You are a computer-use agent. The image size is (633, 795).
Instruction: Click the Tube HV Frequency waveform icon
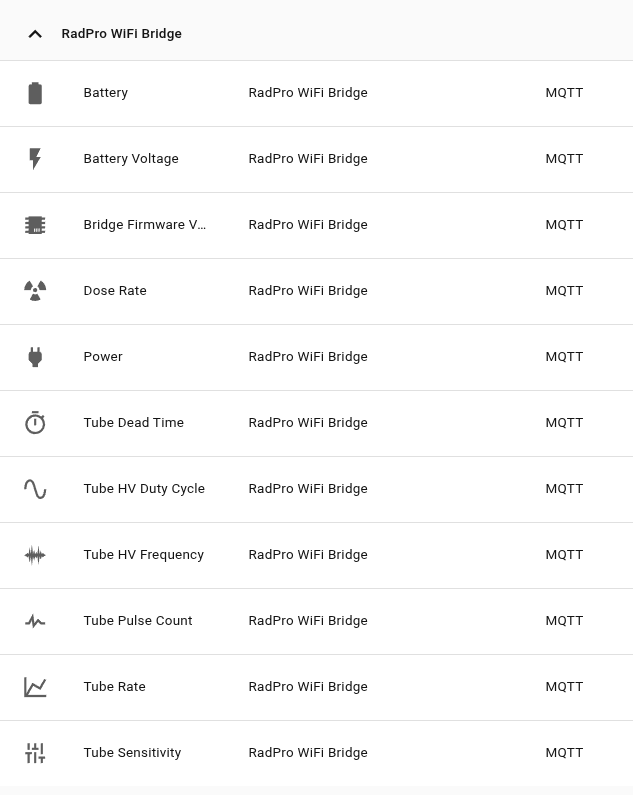pos(35,555)
